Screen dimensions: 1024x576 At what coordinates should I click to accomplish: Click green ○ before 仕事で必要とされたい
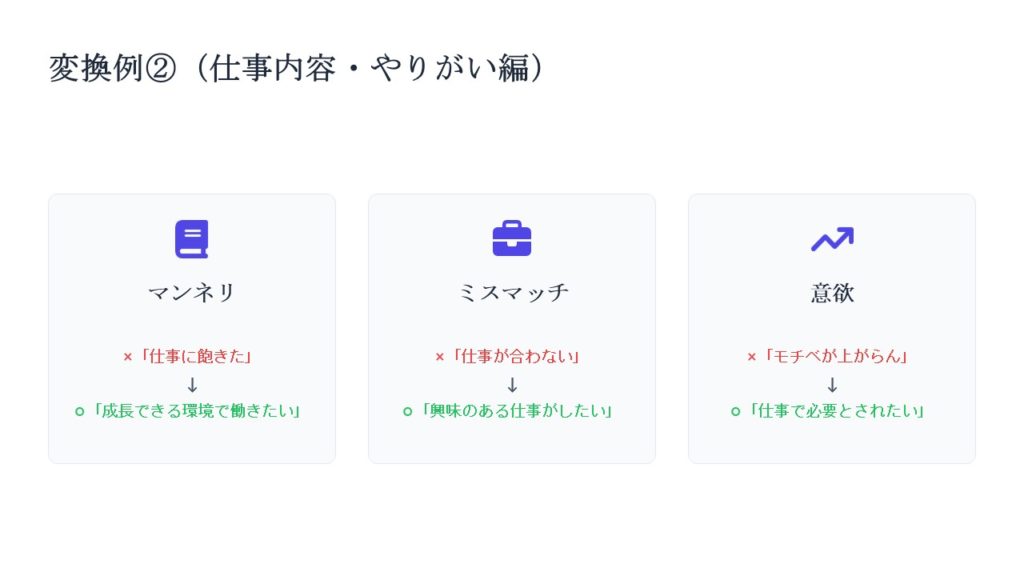click(736, 411)
